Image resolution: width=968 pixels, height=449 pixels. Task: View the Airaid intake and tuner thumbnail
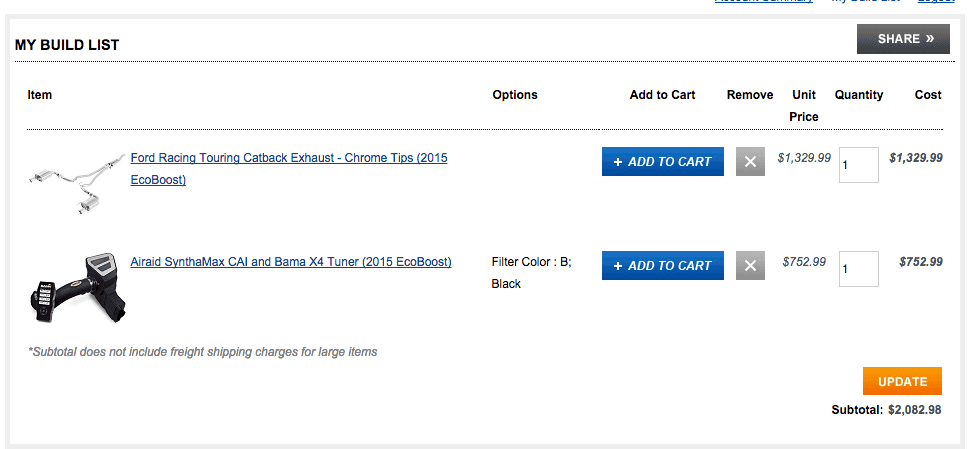(x=77, y=288)
